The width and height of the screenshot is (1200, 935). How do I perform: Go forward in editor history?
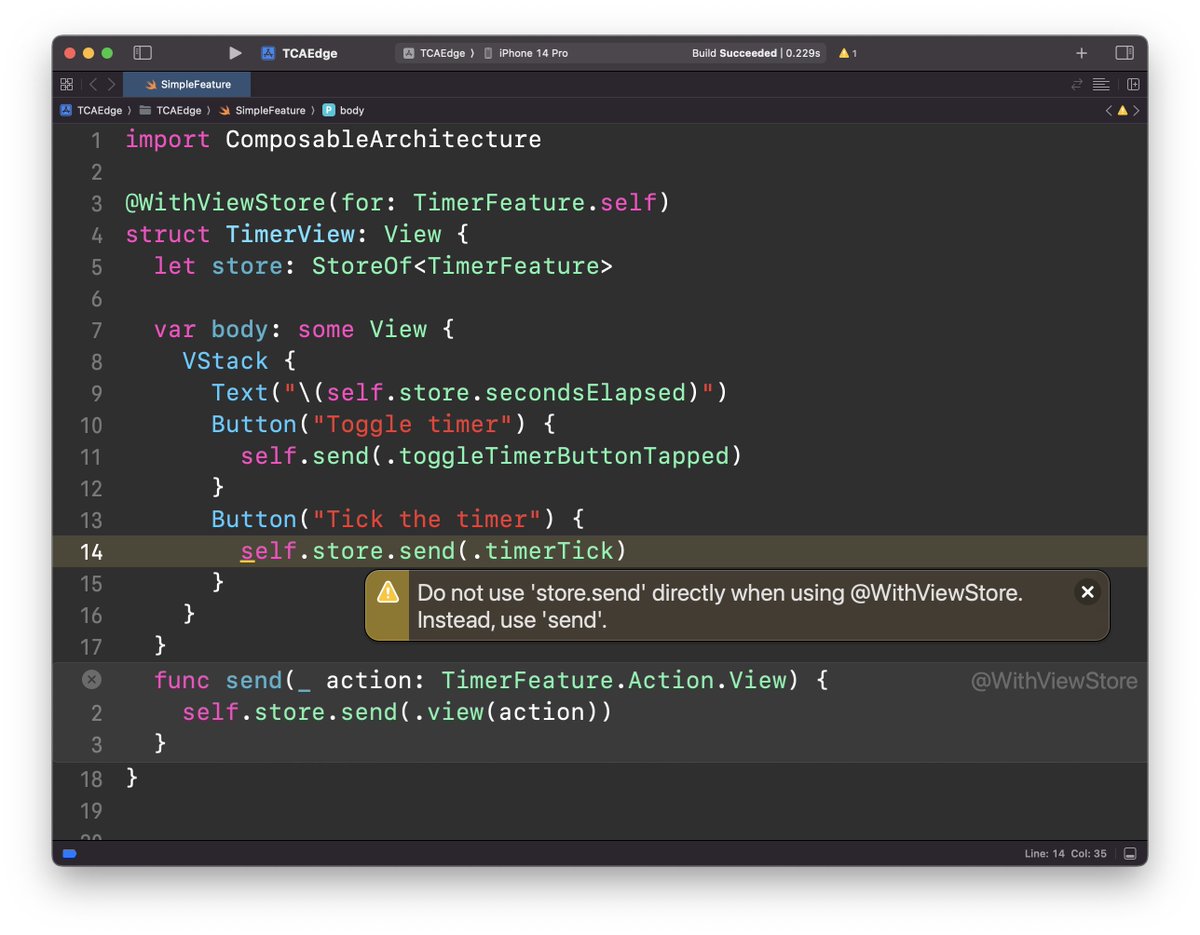point(110,85)
